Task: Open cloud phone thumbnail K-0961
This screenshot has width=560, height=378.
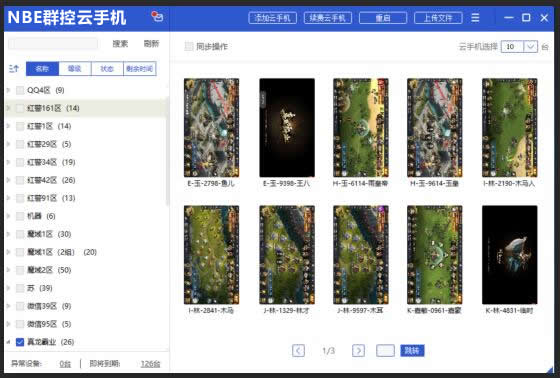Action: pyautogui.click(x=435, y=255)
